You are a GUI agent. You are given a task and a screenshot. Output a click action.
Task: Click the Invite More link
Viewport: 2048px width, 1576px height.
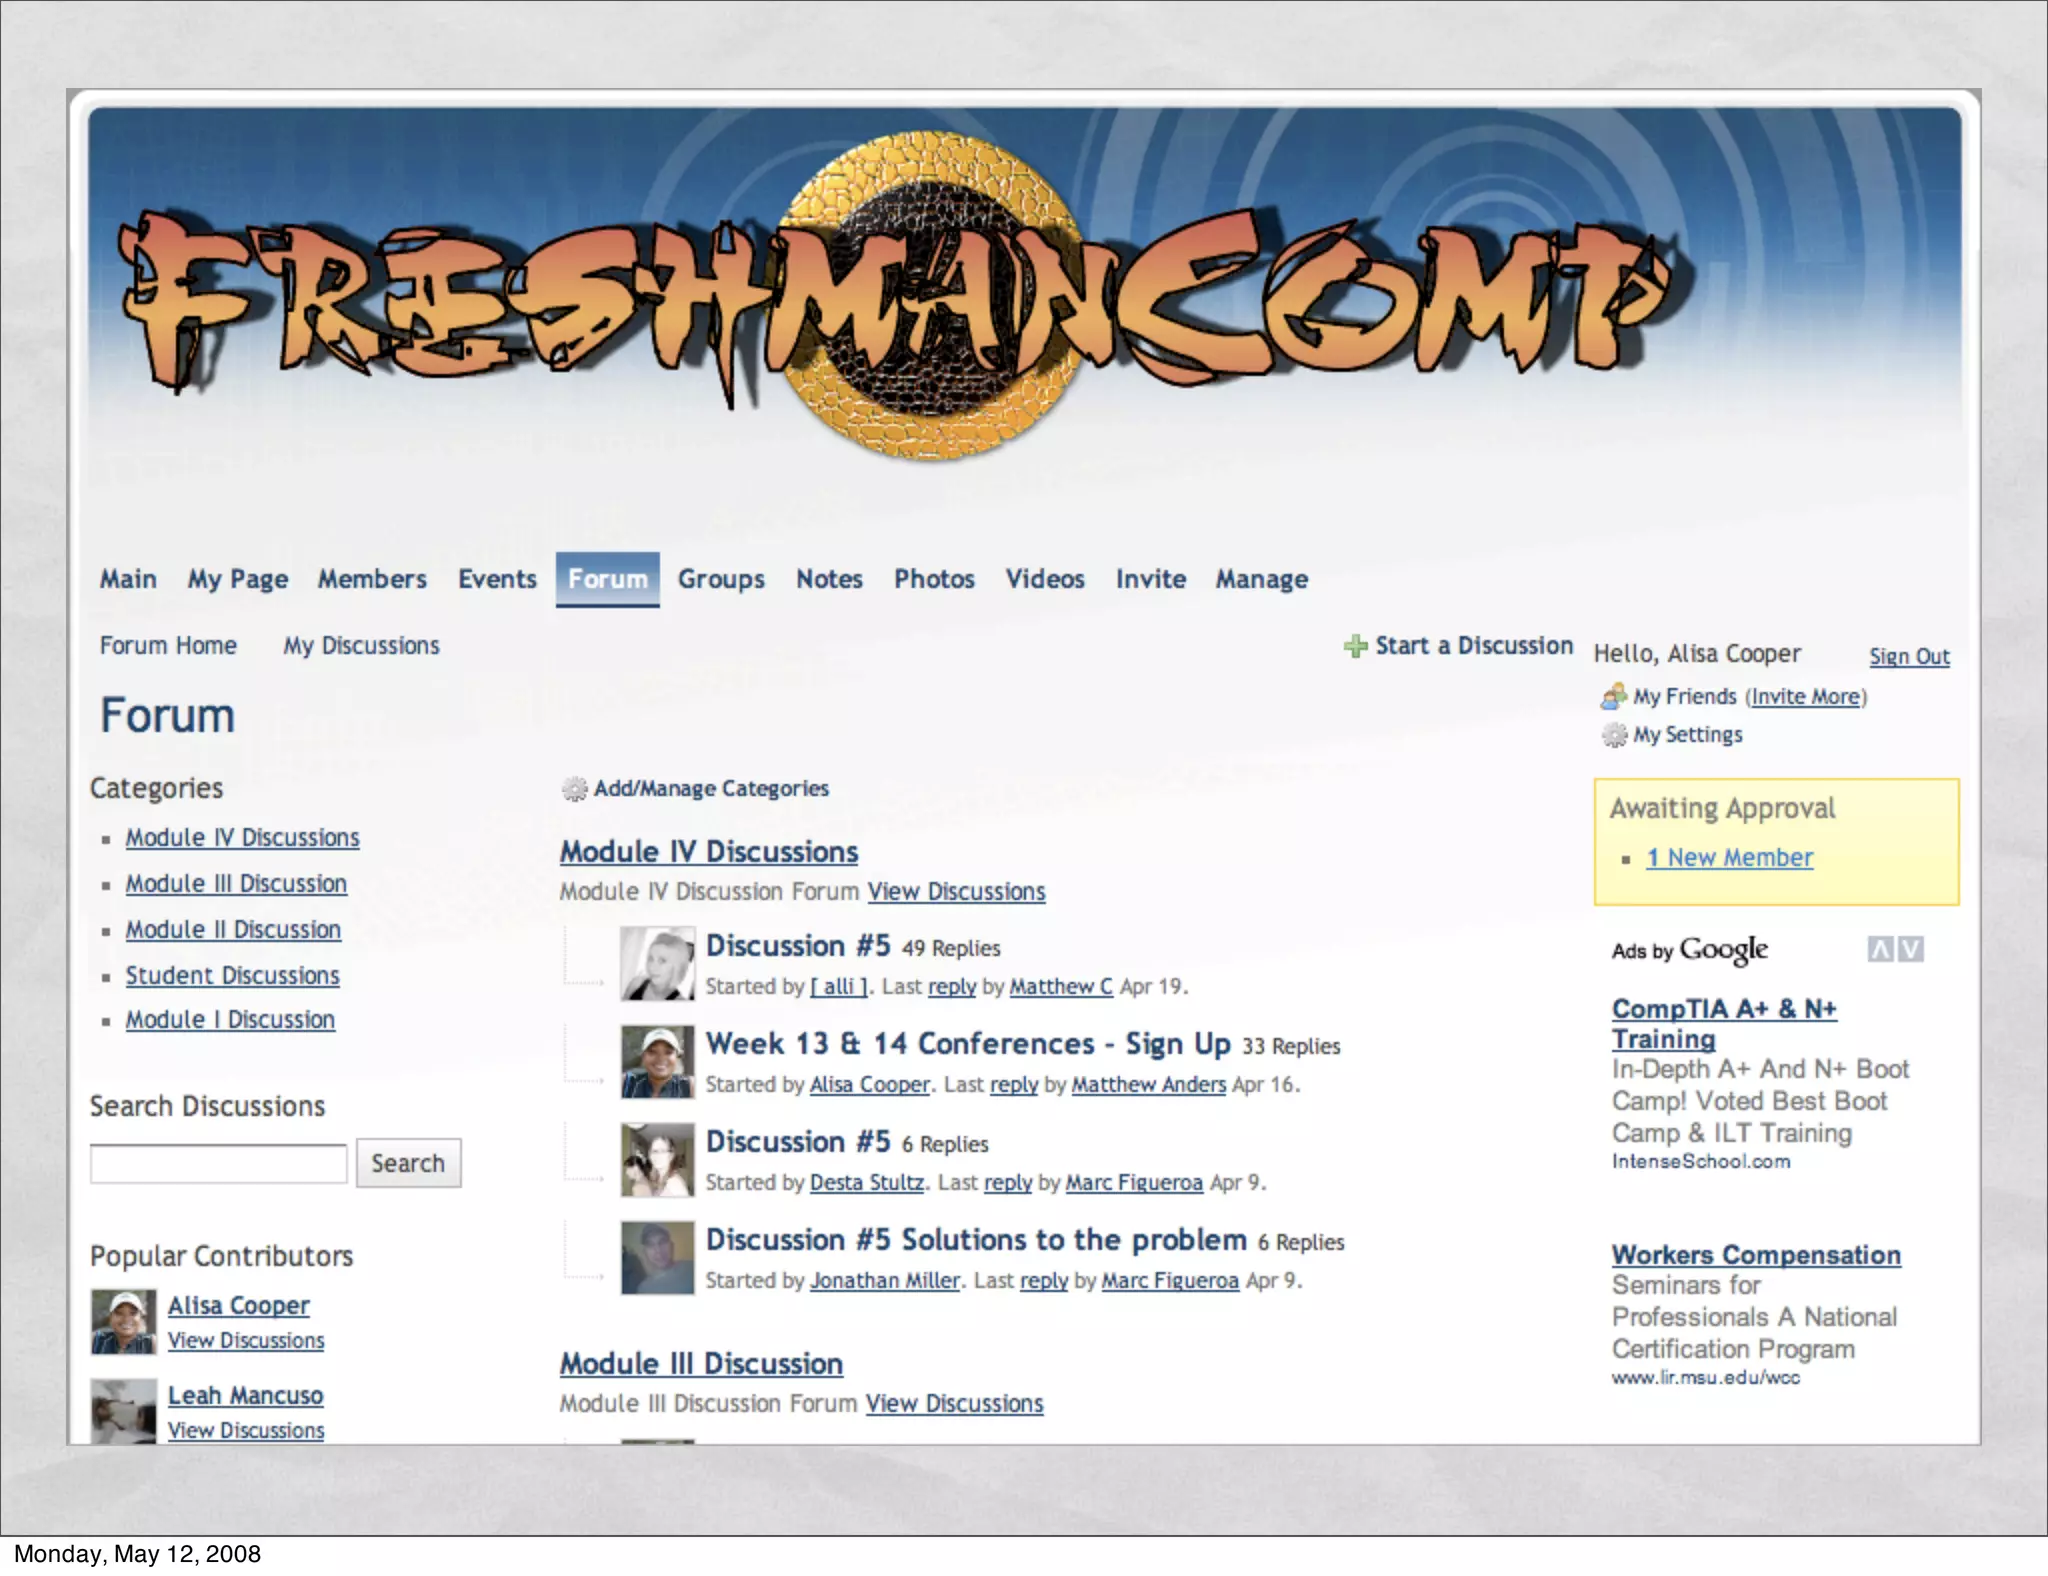coord(1805,697)
